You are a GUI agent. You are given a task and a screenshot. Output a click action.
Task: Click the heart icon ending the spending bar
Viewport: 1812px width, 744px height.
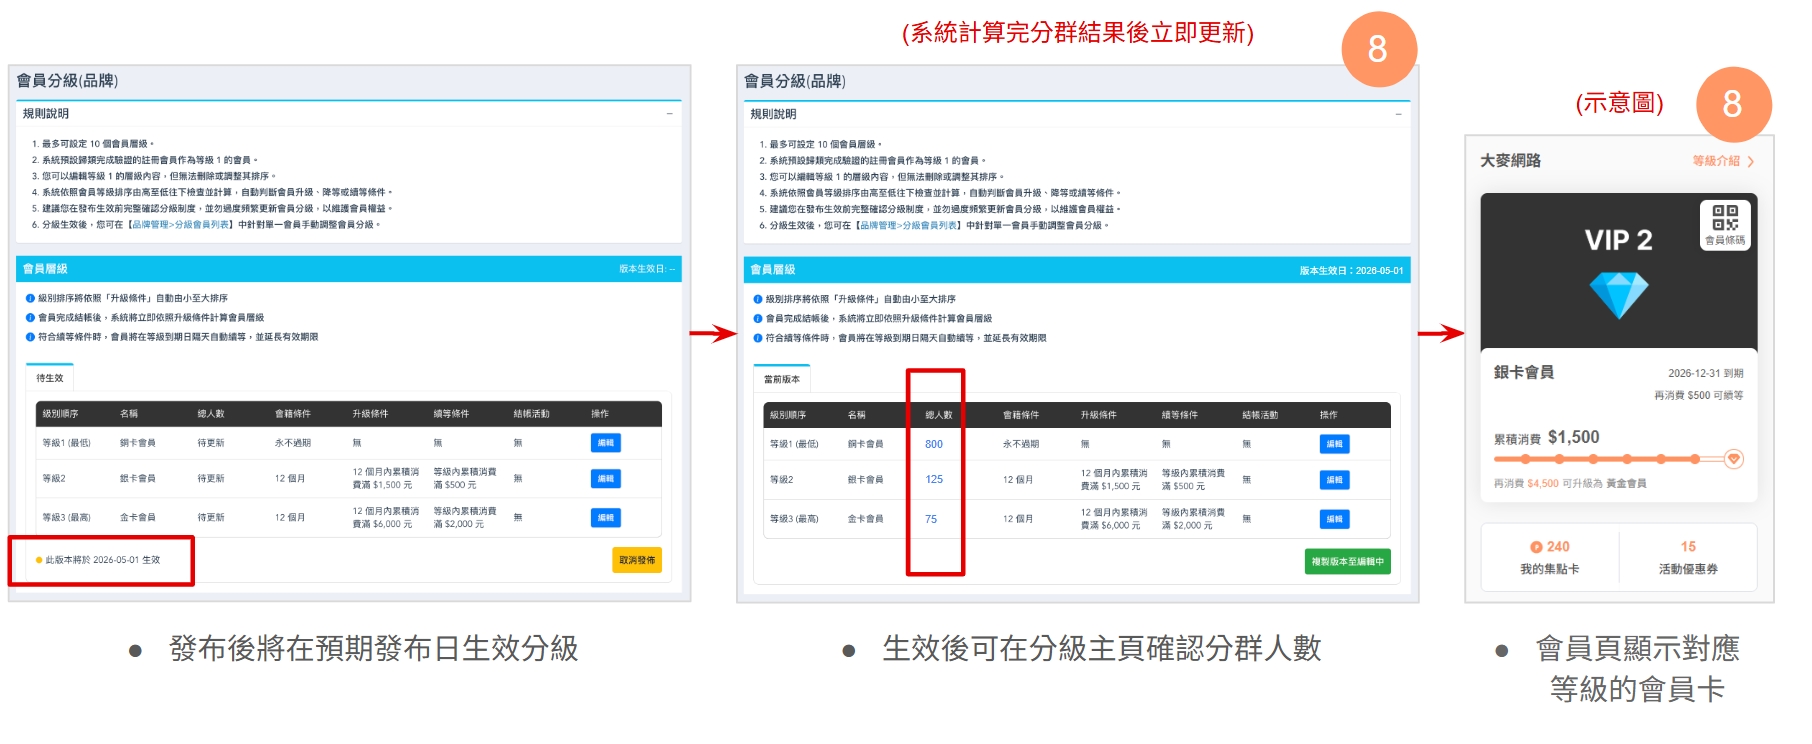pos(1734,459)
